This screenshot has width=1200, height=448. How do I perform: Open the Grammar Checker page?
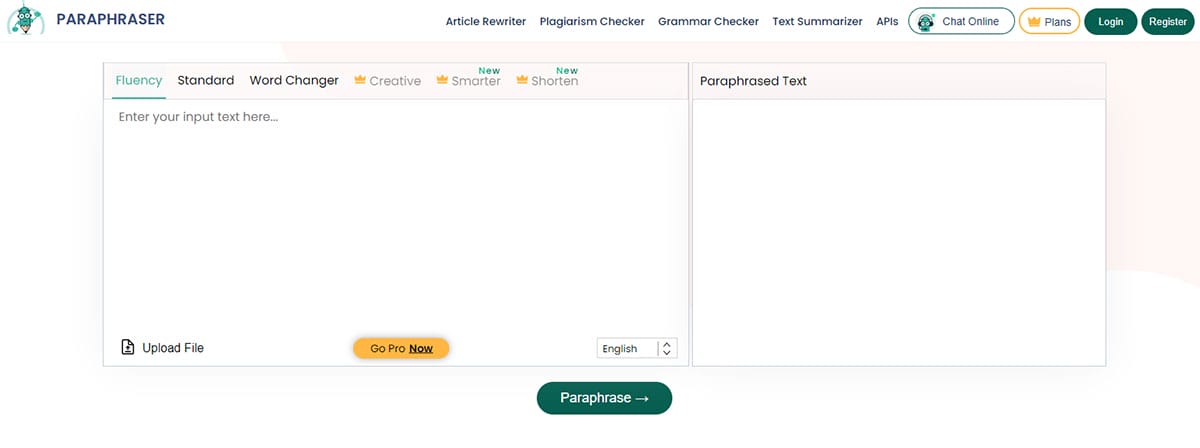(708, 21)
